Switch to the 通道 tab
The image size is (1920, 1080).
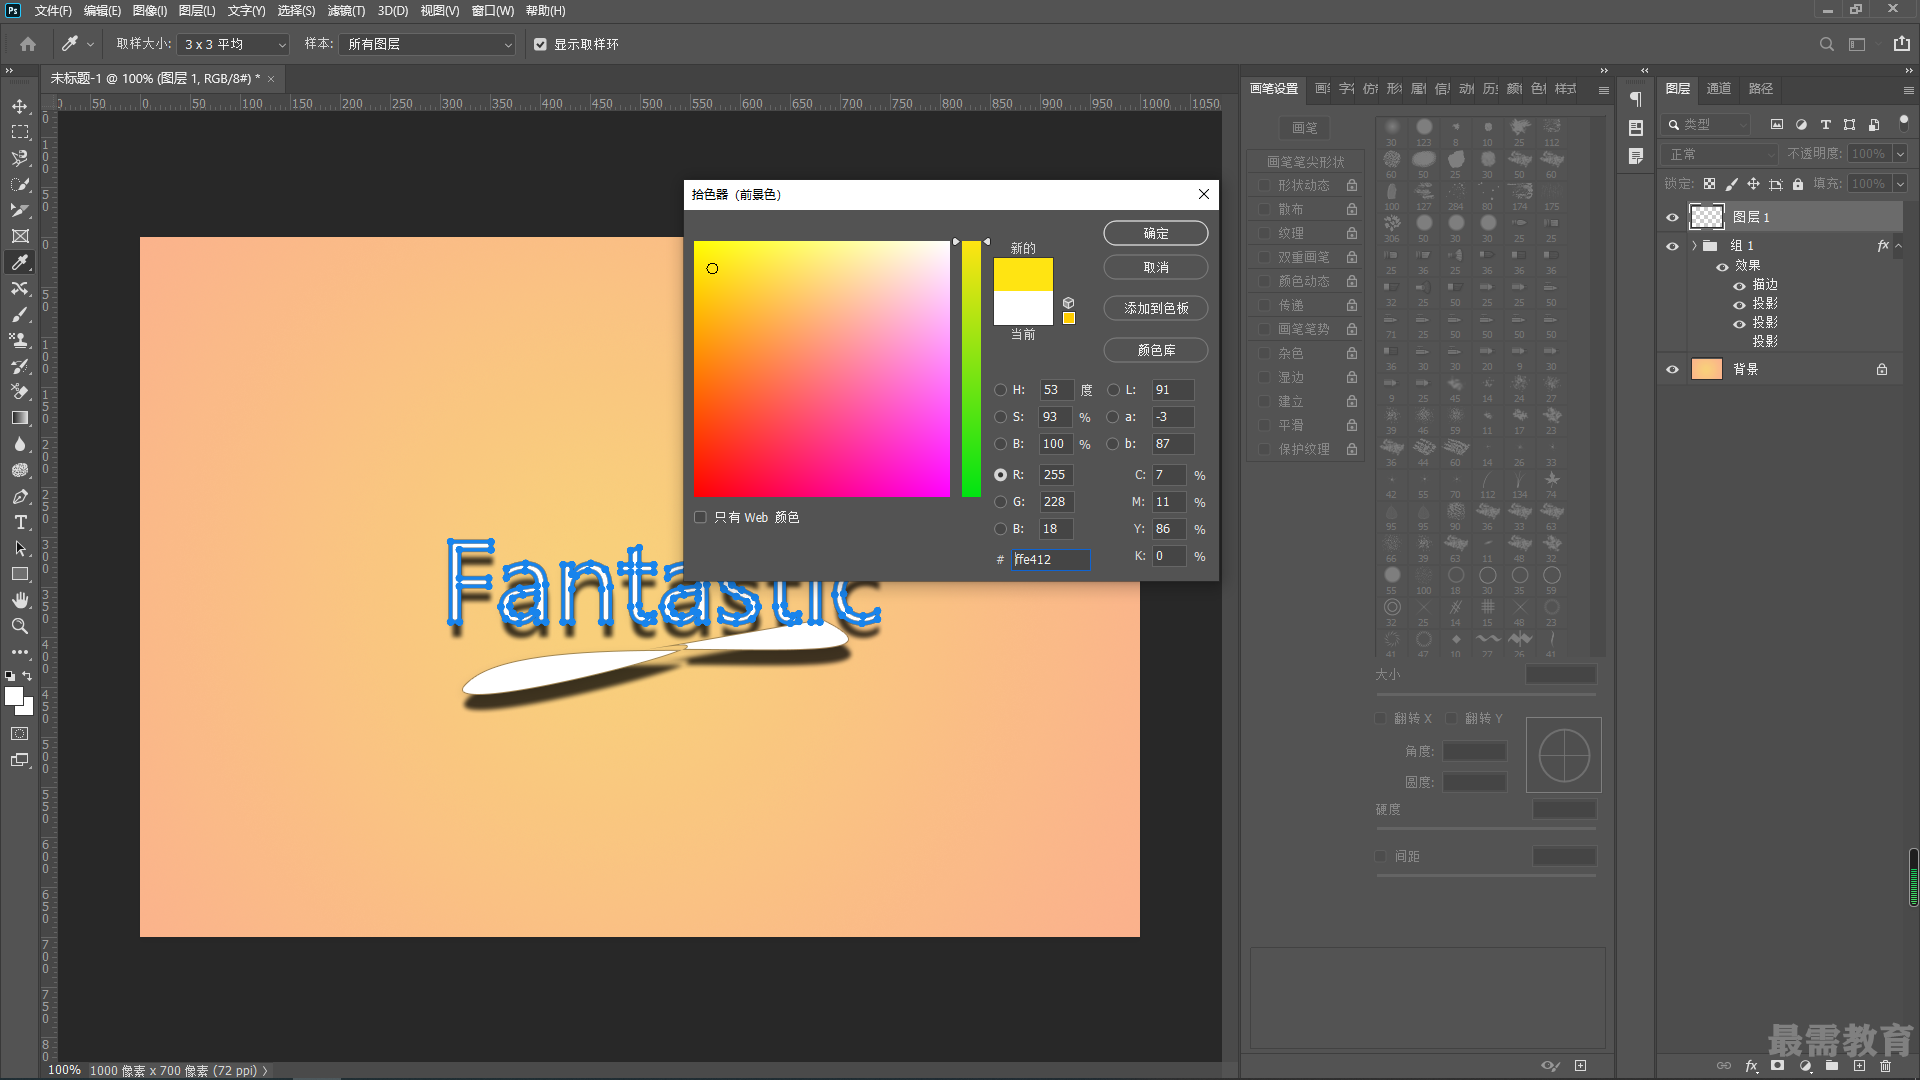[x=1719, y=89]
